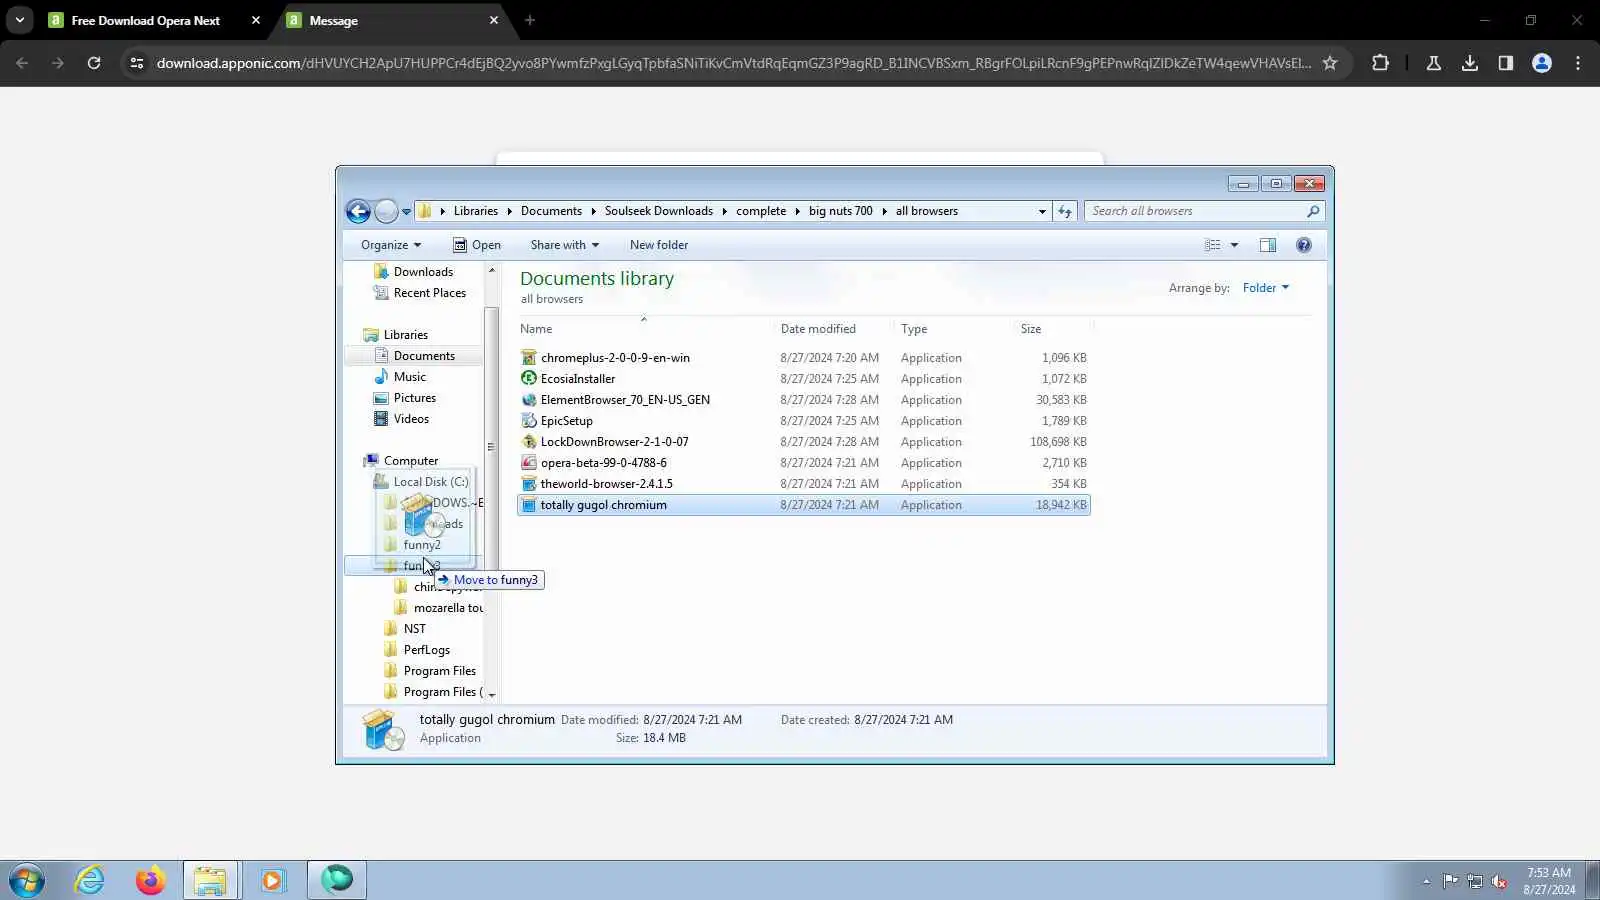Reload the Chrome page
Image resolution: width=1600 pixels, height=900 pixels.
[94, 63]
